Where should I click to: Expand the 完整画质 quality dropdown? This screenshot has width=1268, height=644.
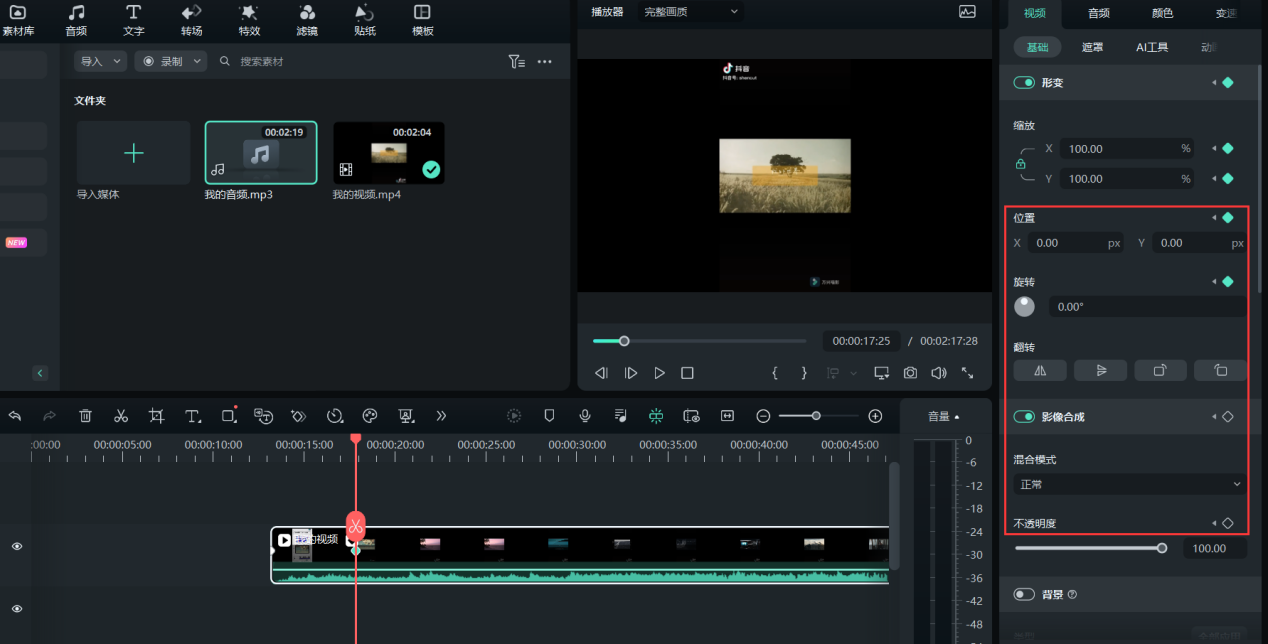(690, 12)
